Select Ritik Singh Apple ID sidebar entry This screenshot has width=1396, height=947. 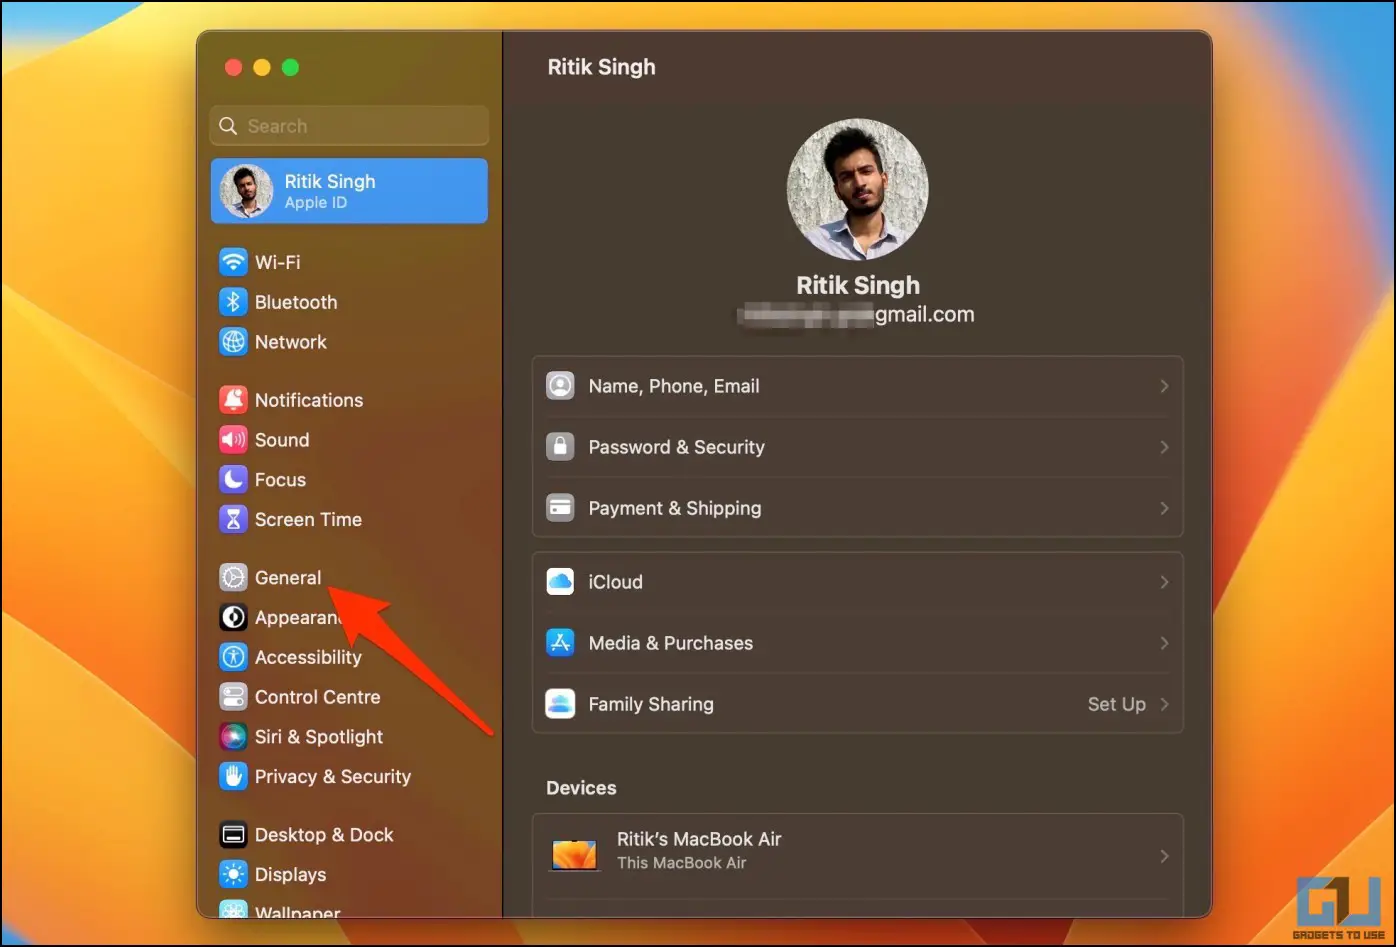tap(349, 191)
